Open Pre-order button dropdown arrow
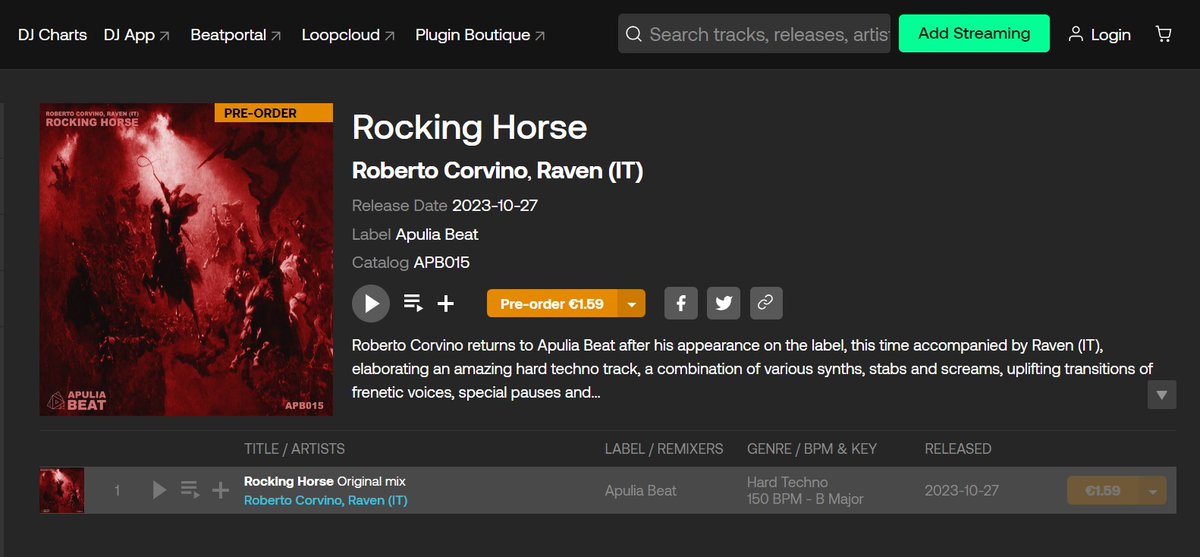Image resolution: width=1200 pixels, height=557 pixels. point(632,303)
